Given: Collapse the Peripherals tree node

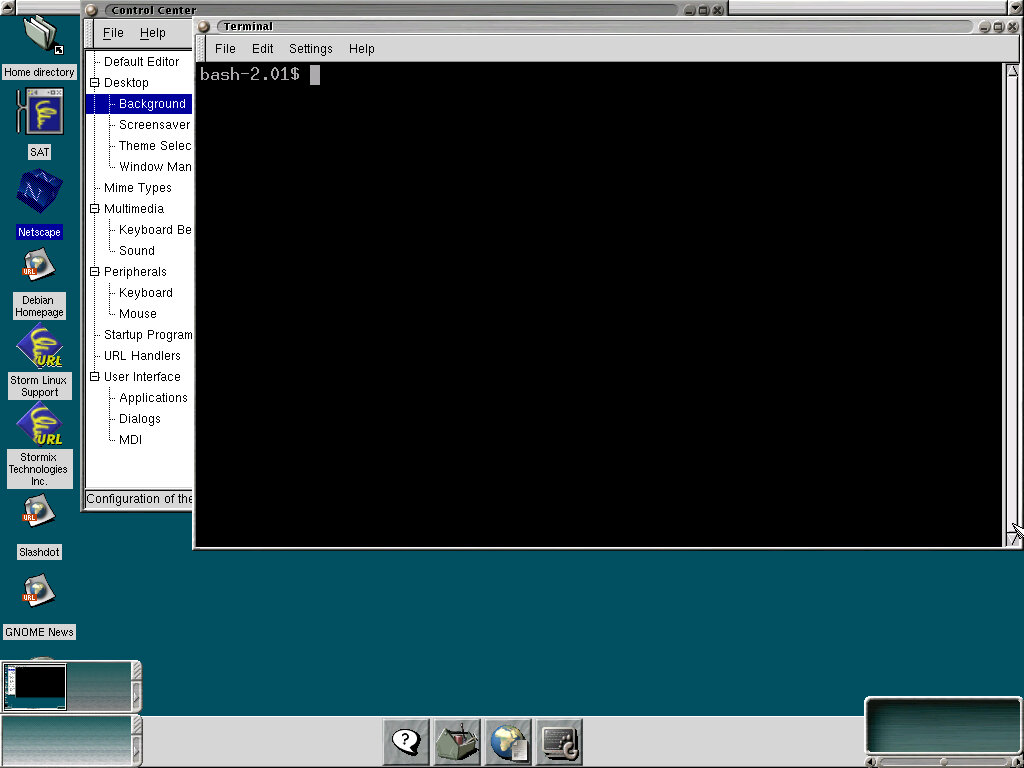Looking at the screenshot, I should click(95, 272).
